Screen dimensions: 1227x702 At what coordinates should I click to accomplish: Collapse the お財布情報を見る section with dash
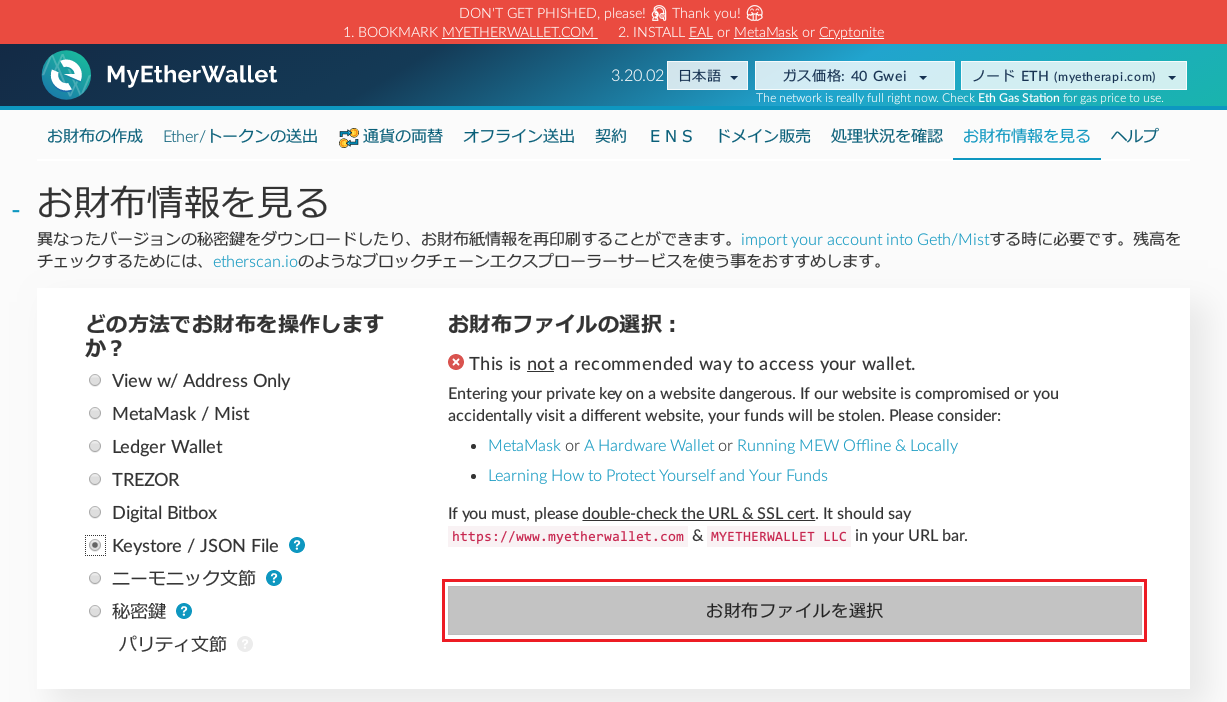point(15,210)
